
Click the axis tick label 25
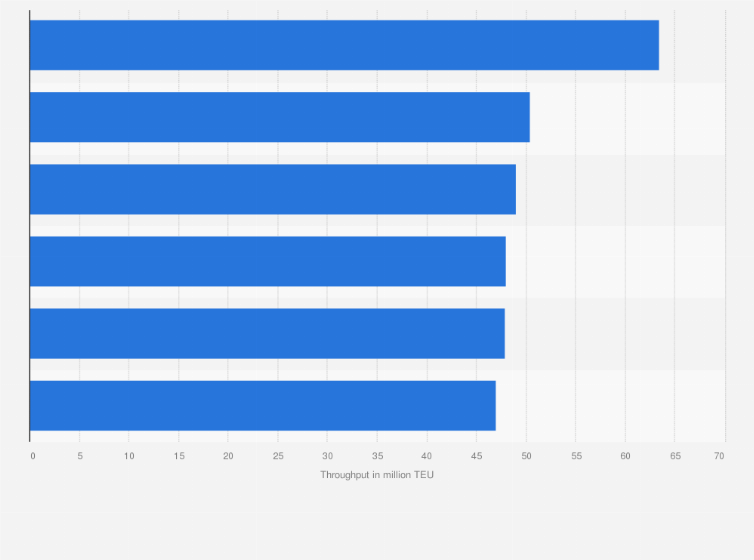(x=278, y=456)
